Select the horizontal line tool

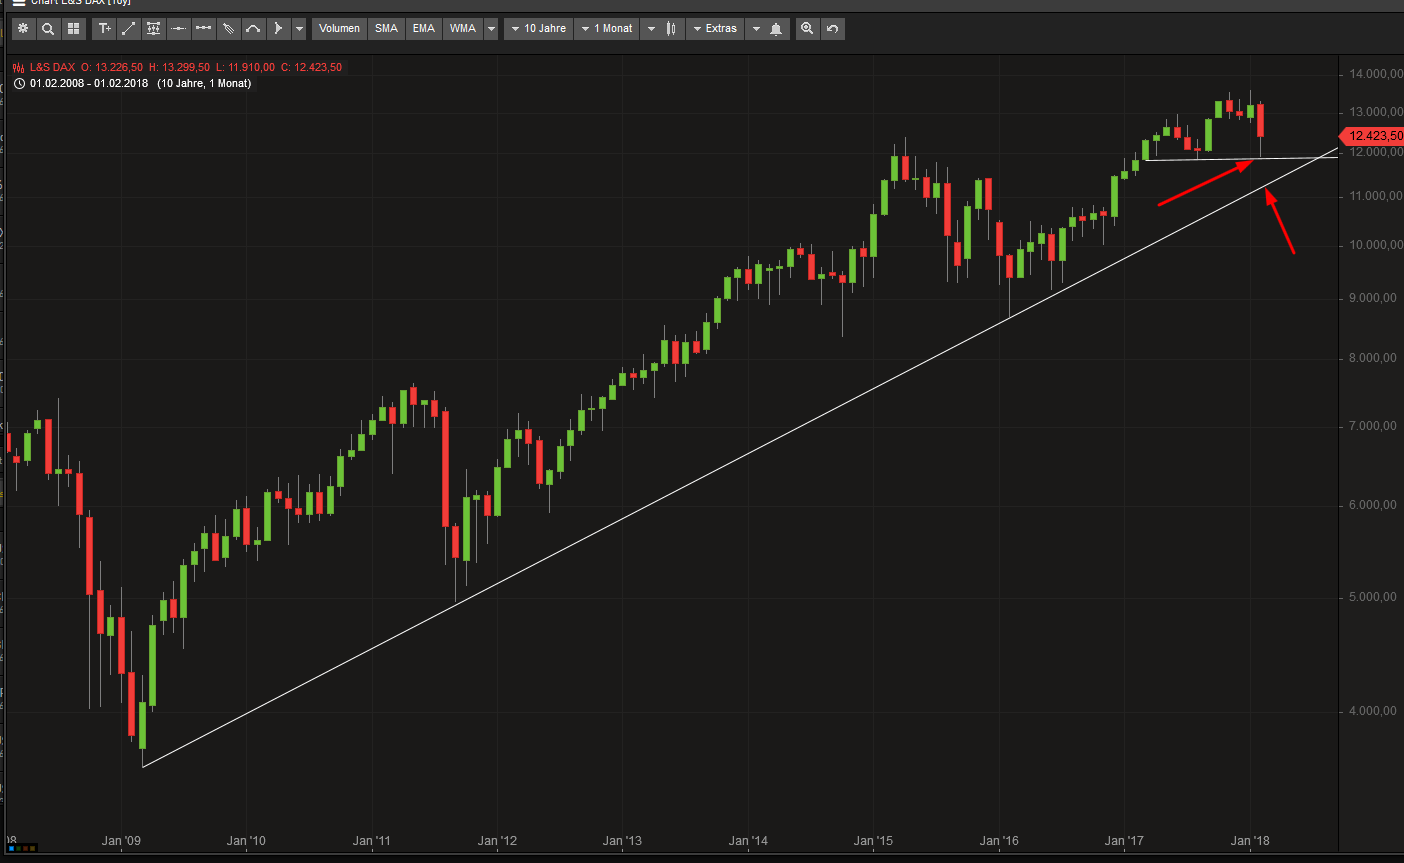tap(178, 29)
